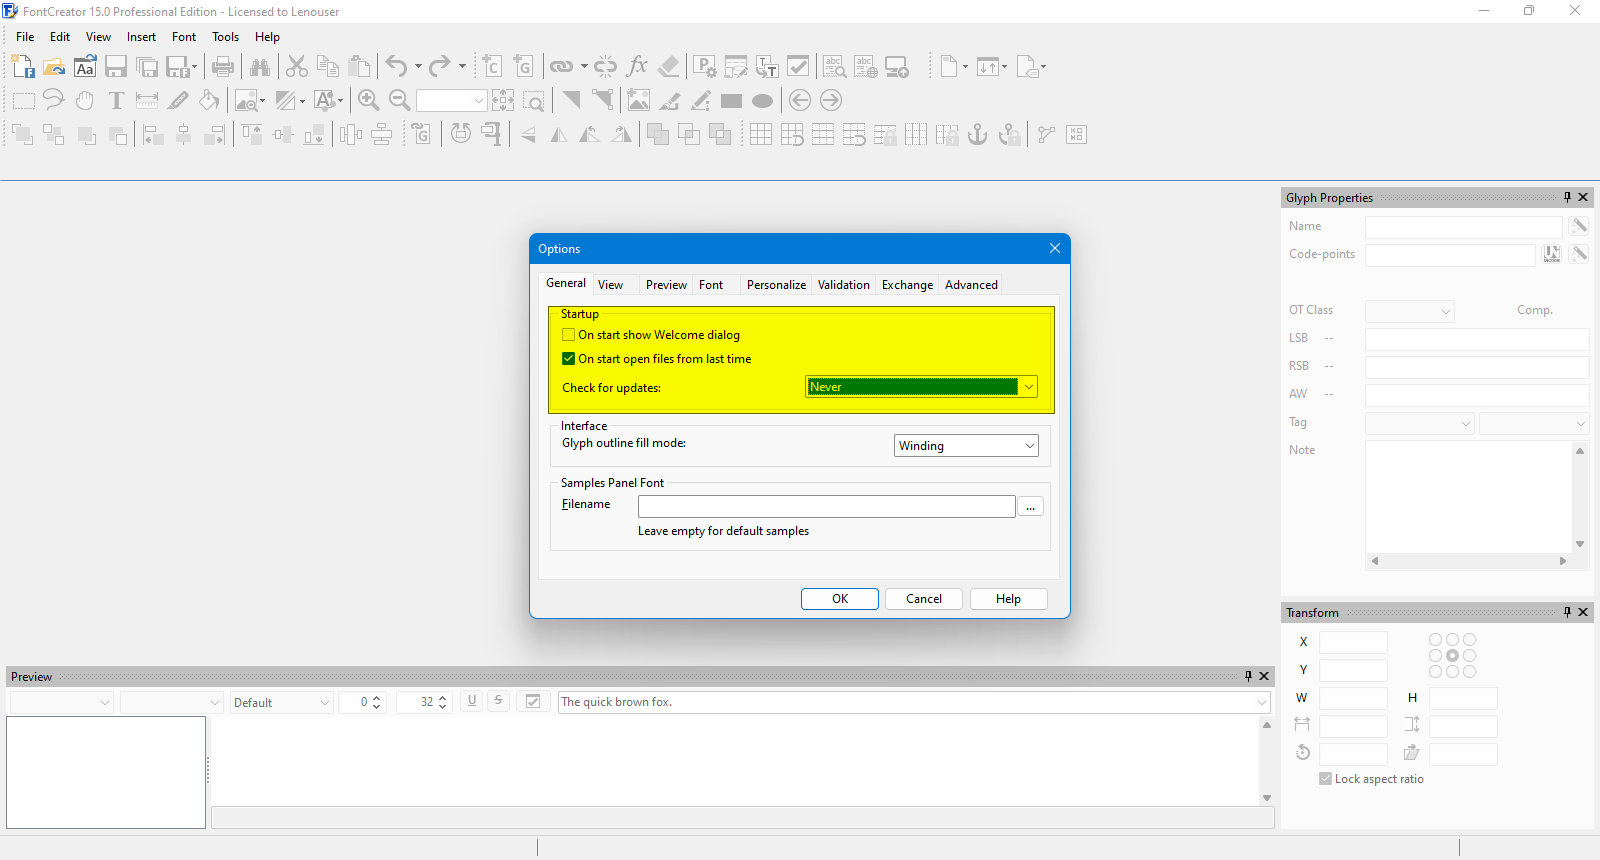Open the Check for updates dropdown

[x=922, y=387]
